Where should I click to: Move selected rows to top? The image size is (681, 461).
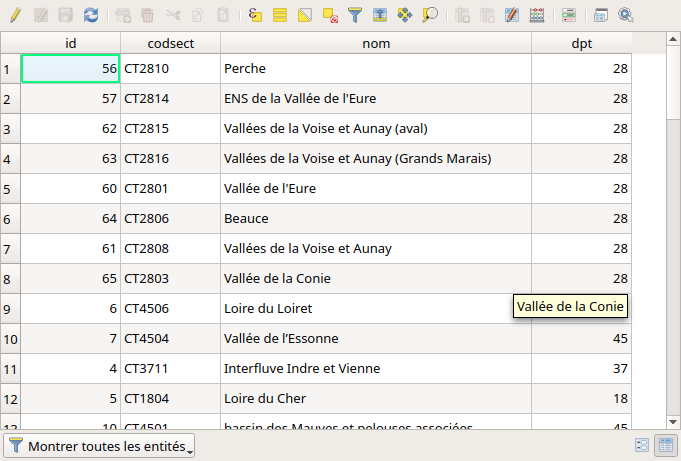point(380,15)
